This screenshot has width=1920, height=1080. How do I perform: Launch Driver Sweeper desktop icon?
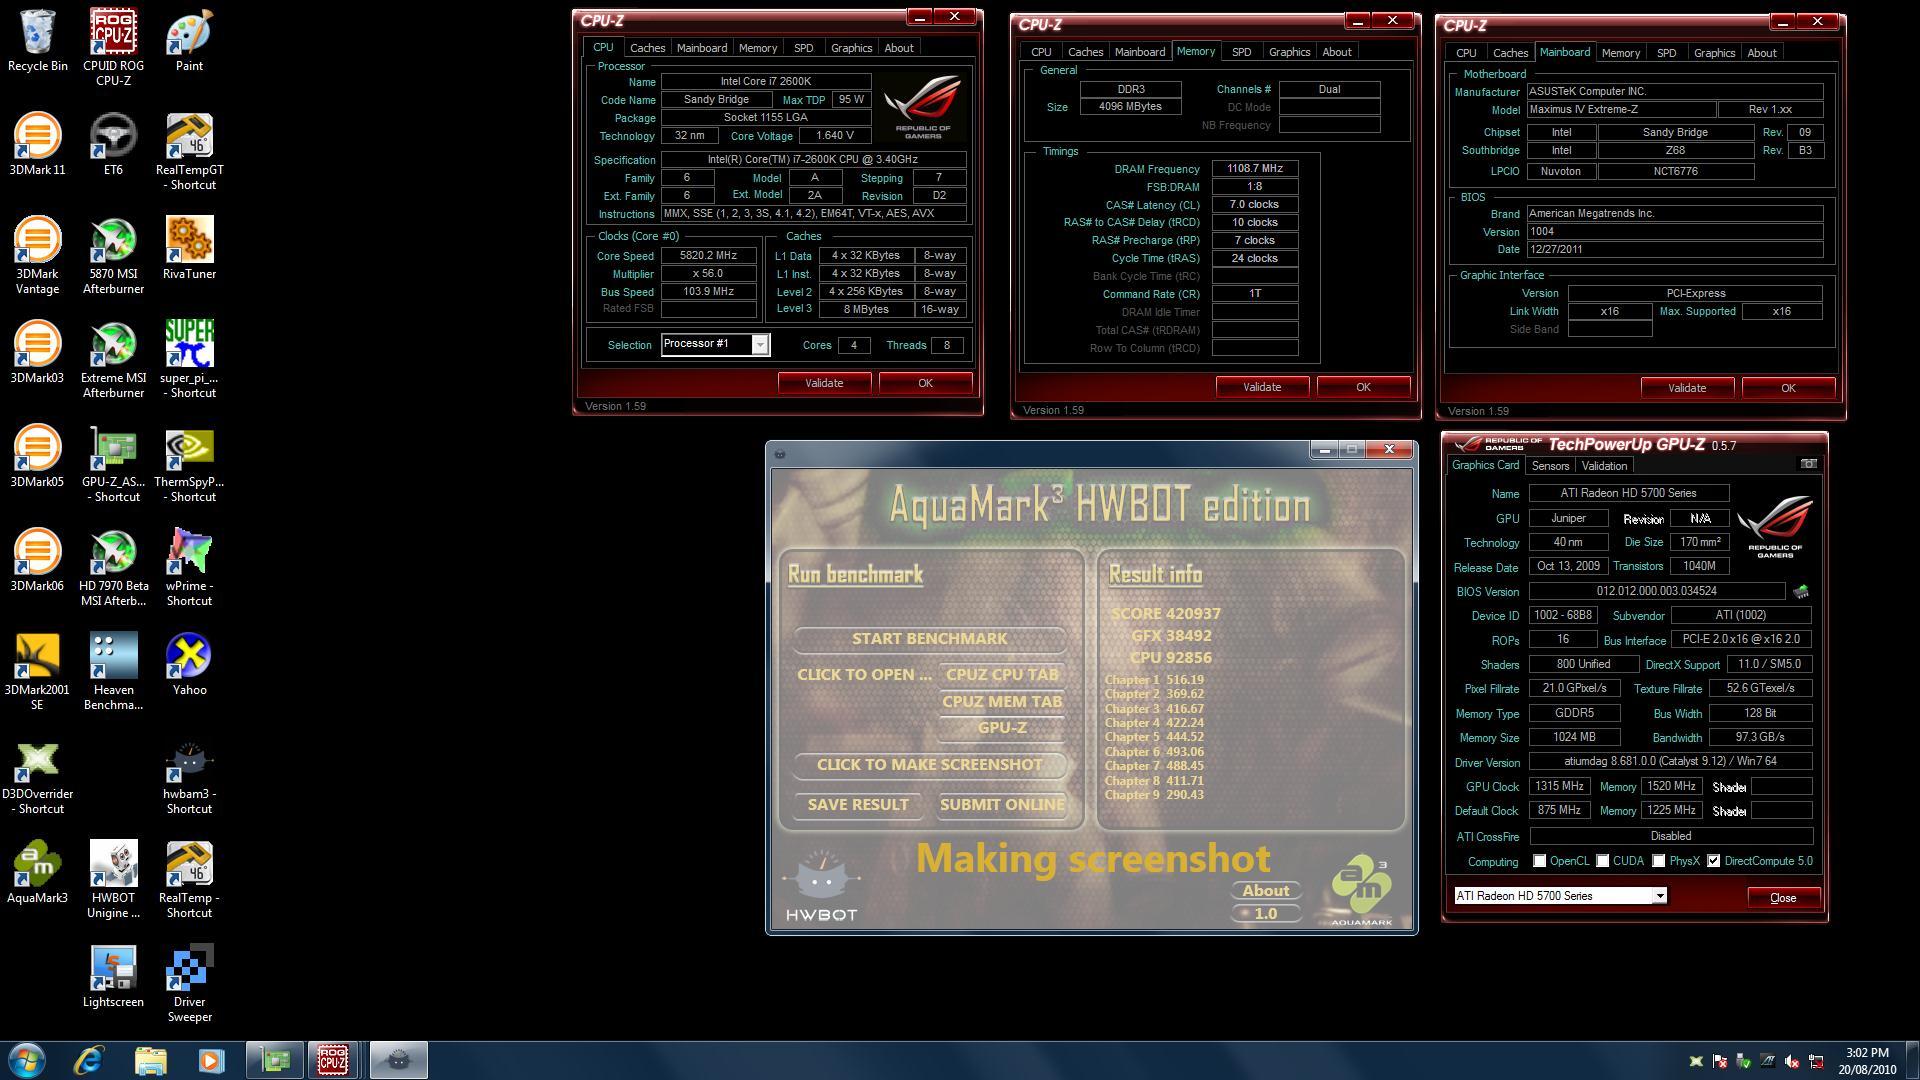[x=189, y=983]
